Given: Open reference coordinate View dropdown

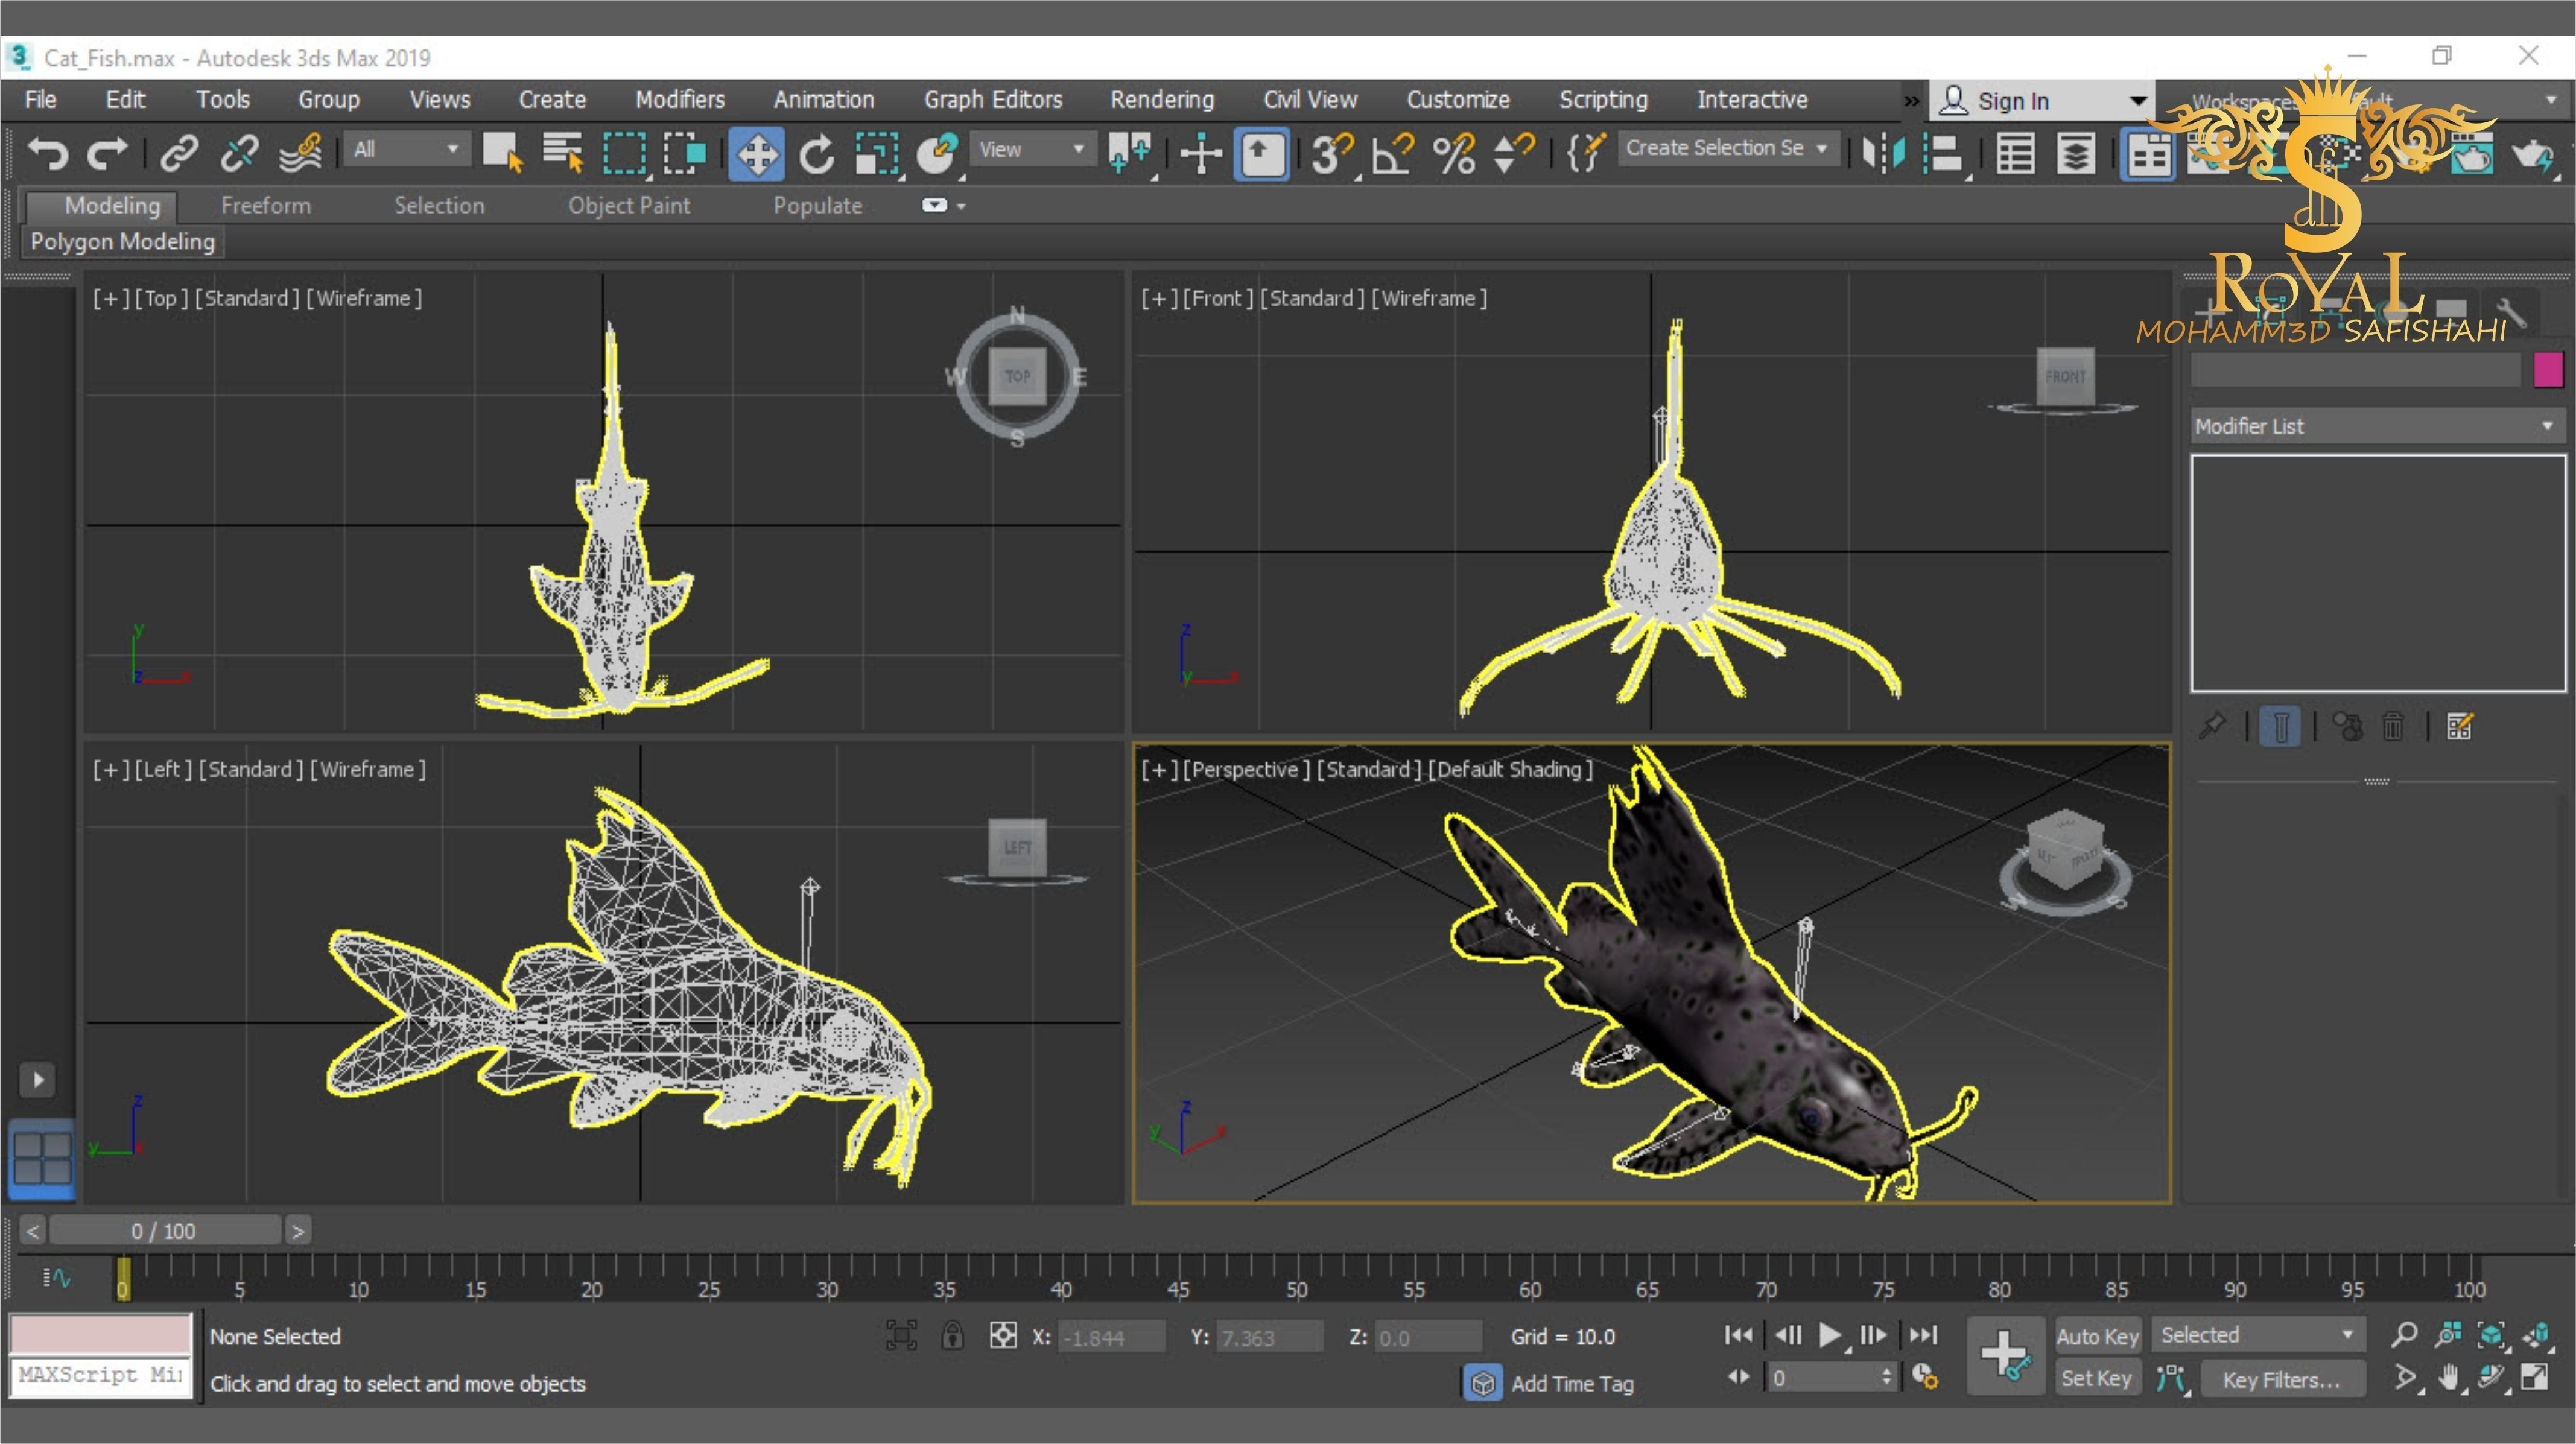Looking at the screenshot, I should coord(1033,149).
